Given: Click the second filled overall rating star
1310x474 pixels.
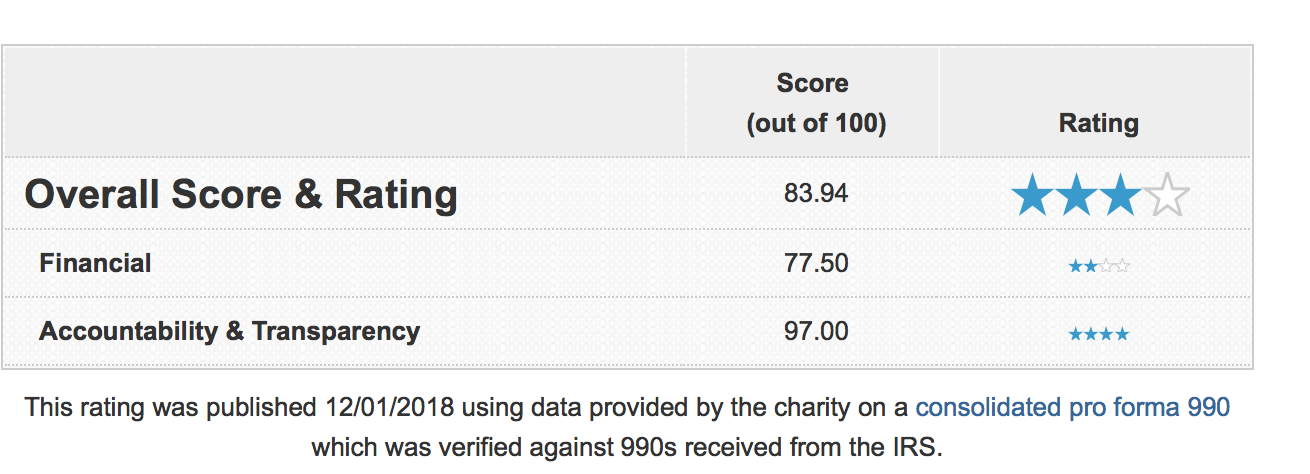Looking at the screenshot, I should [1077, 194].
